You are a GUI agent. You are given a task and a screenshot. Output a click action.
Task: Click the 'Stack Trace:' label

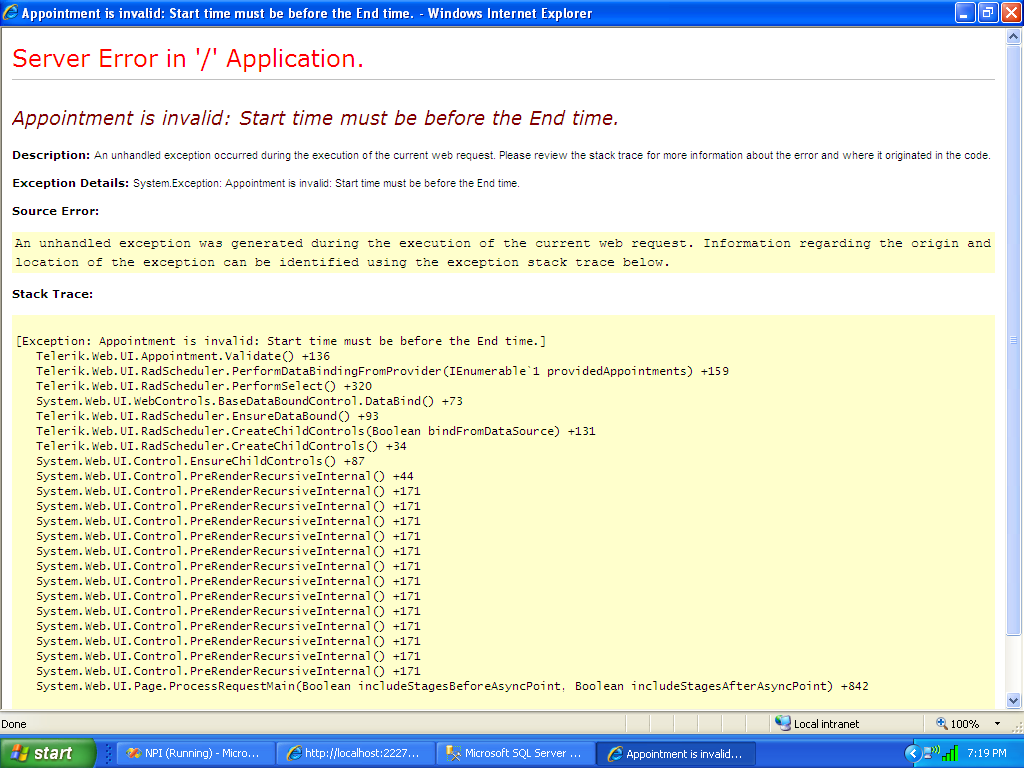(52, 294)
